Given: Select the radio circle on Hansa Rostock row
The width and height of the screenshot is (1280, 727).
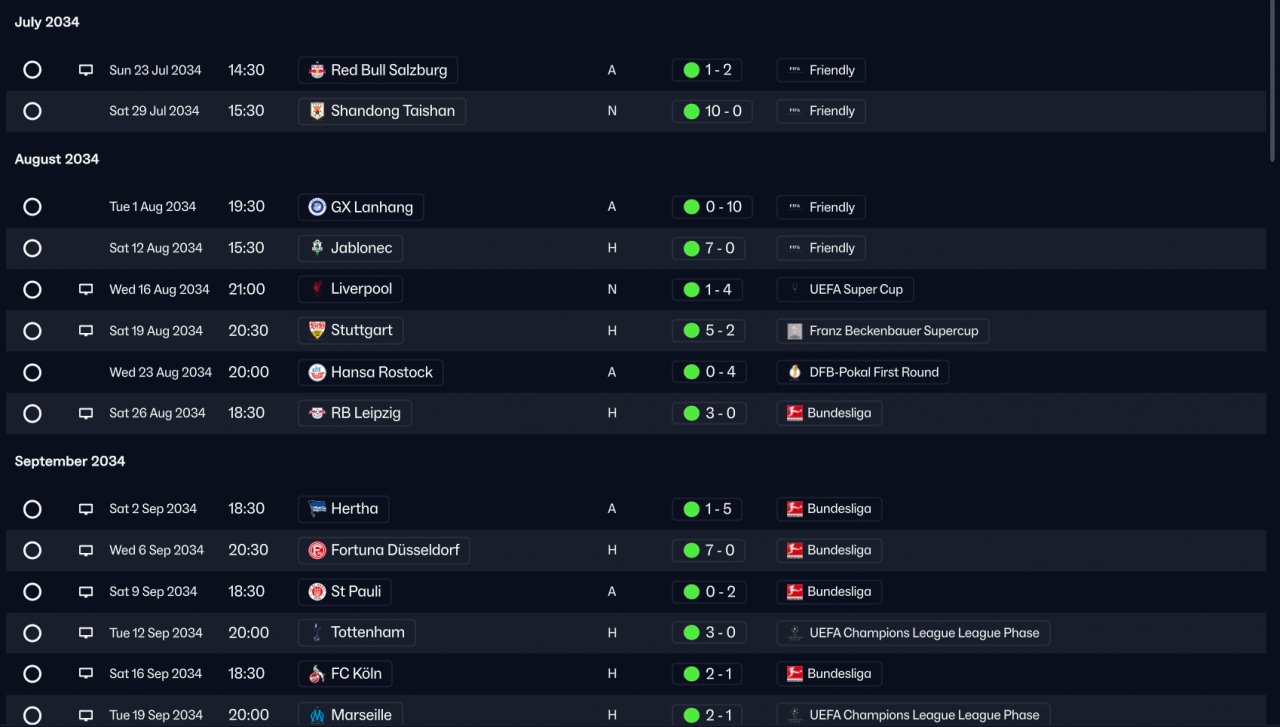Looking at the screenshot, I should click(x=32, y=372).
